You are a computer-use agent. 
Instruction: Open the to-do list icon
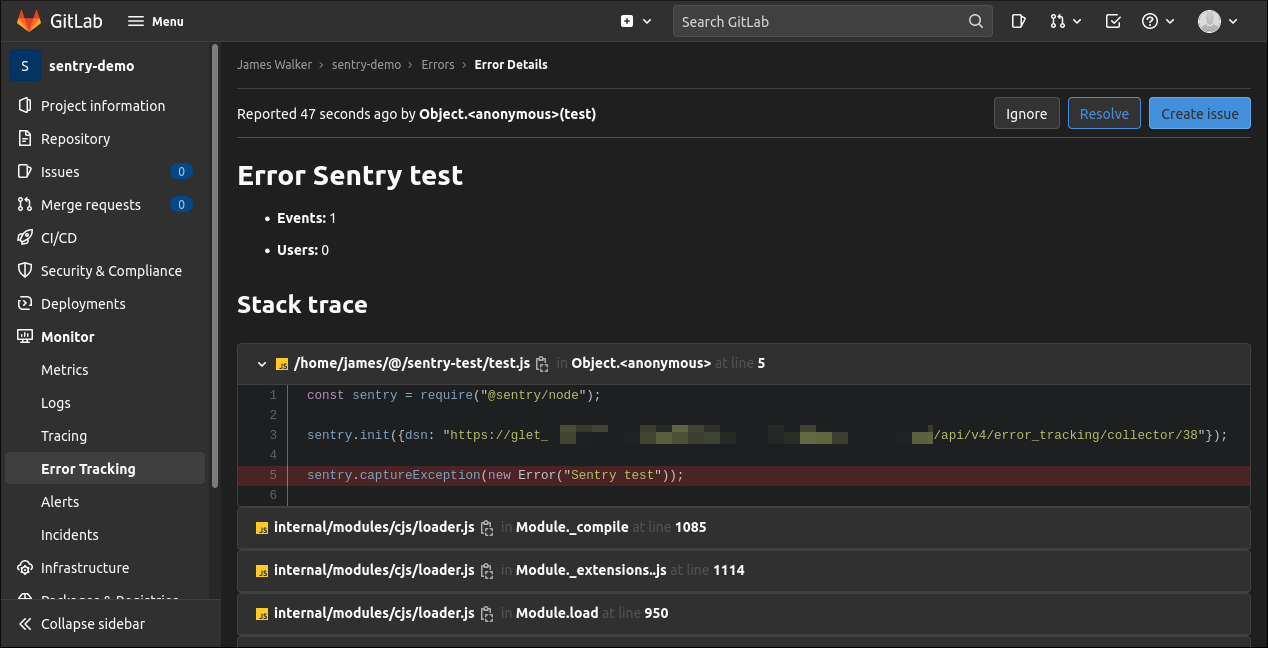coord(1113,21)
